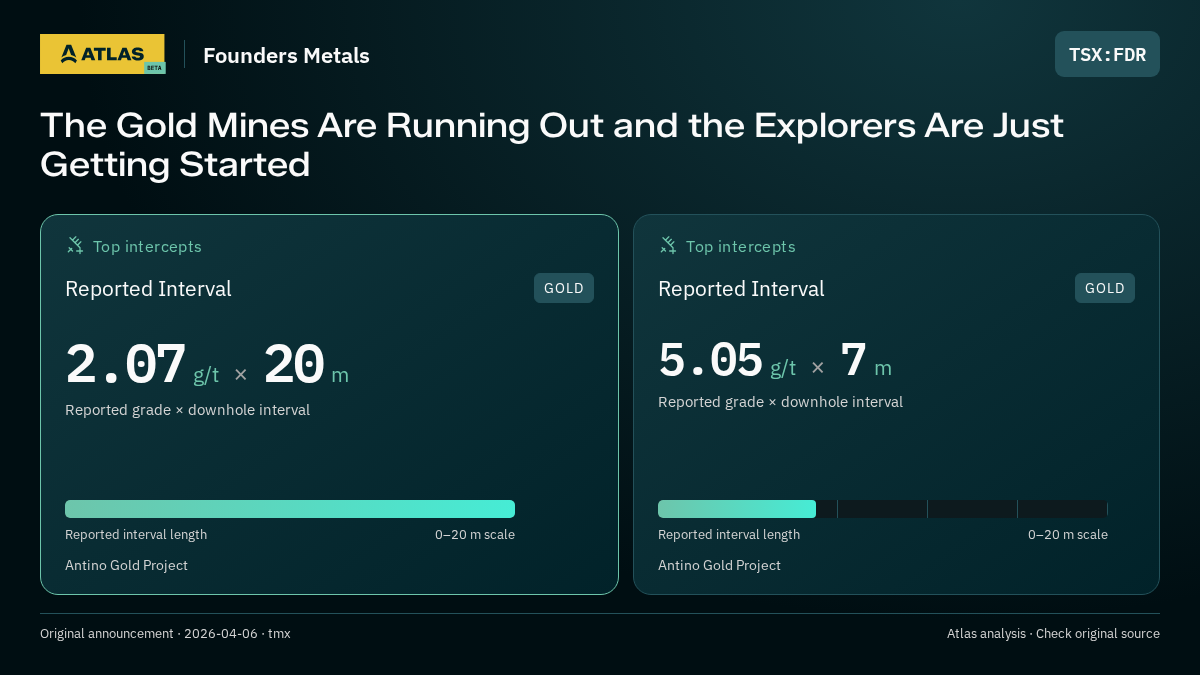Click the 5.05 grade value
The height and width of the screenshot is (675, 1200).
710,360
